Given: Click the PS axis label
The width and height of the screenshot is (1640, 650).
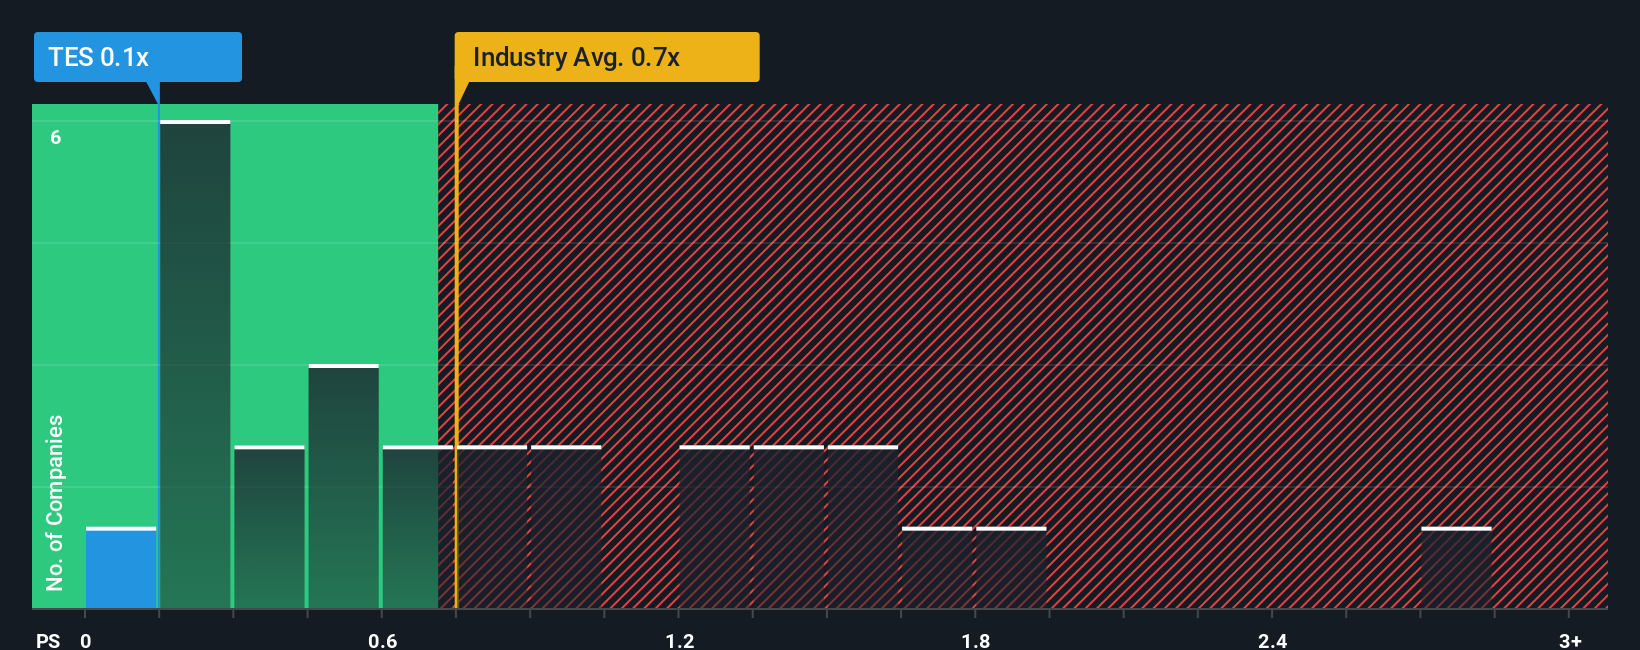Looking at the screenshot, I should click(48, 640).
